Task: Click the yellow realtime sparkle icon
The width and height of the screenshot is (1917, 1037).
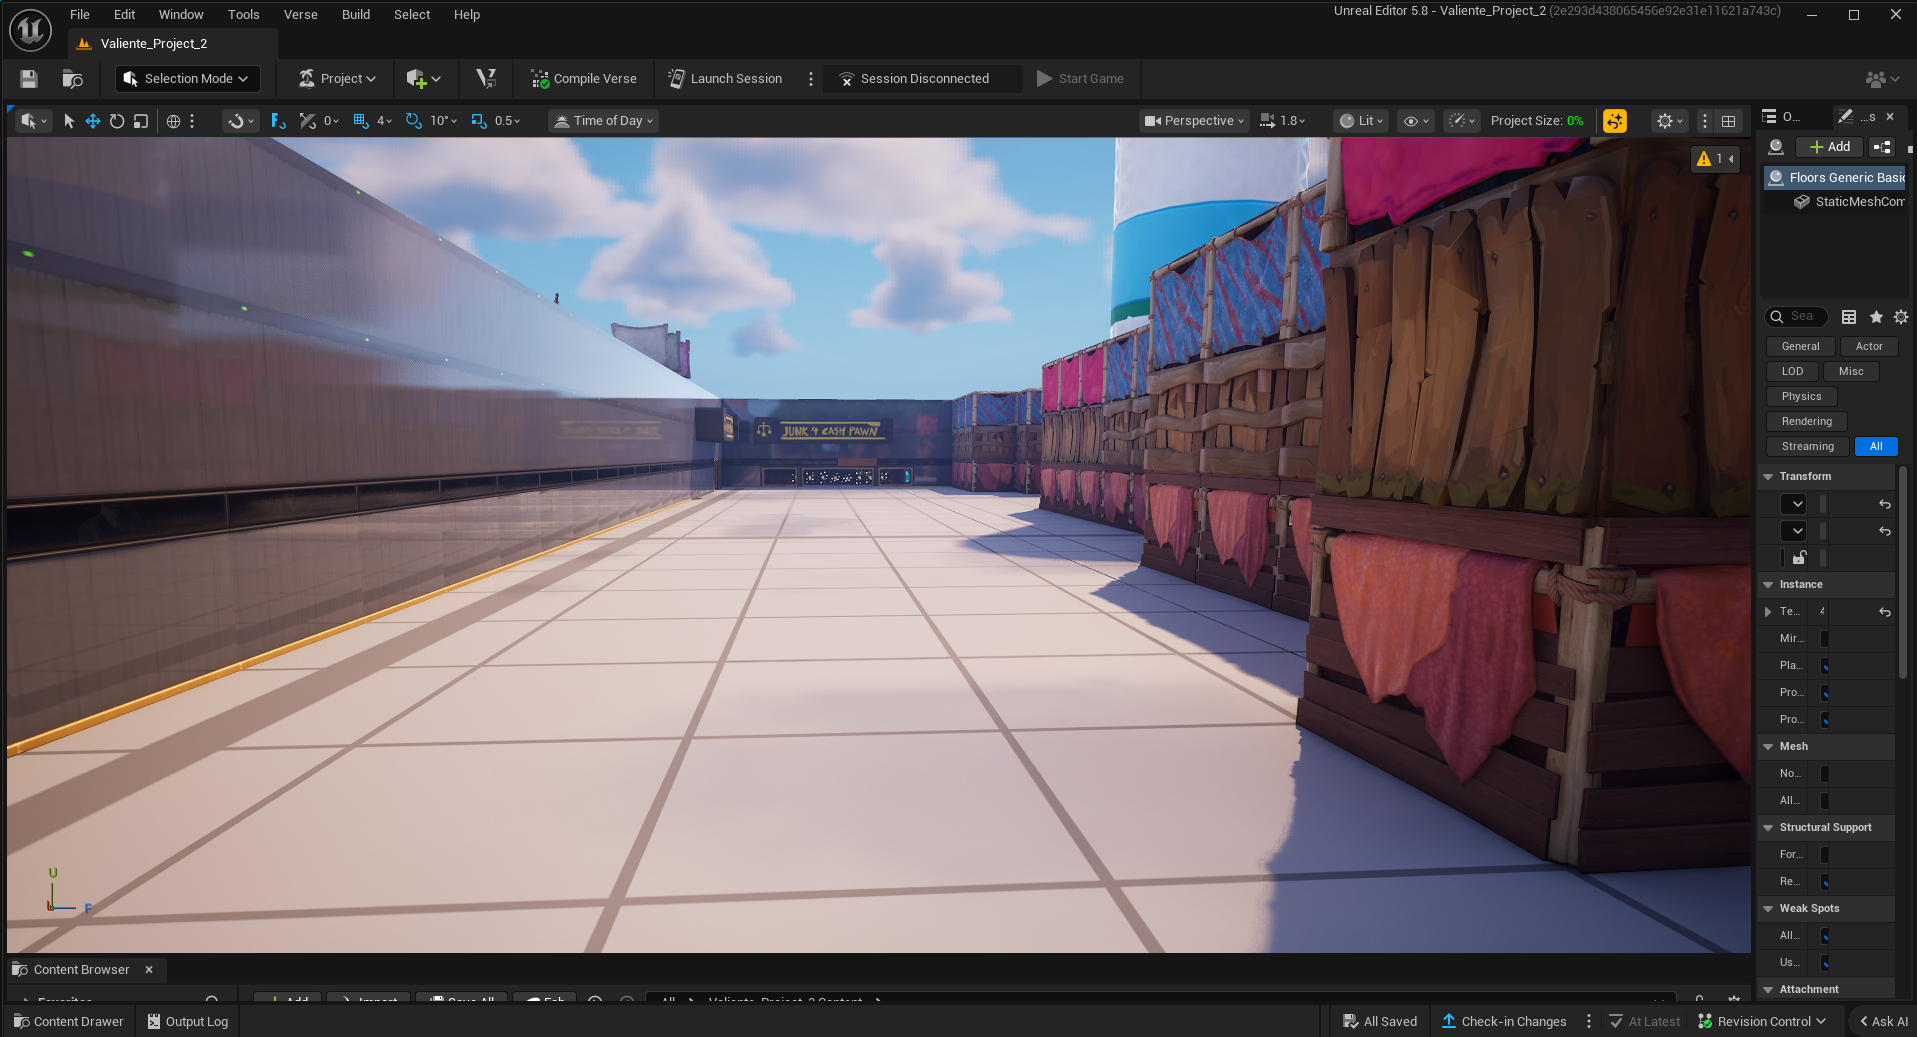Action: (x=1614, y=121)
